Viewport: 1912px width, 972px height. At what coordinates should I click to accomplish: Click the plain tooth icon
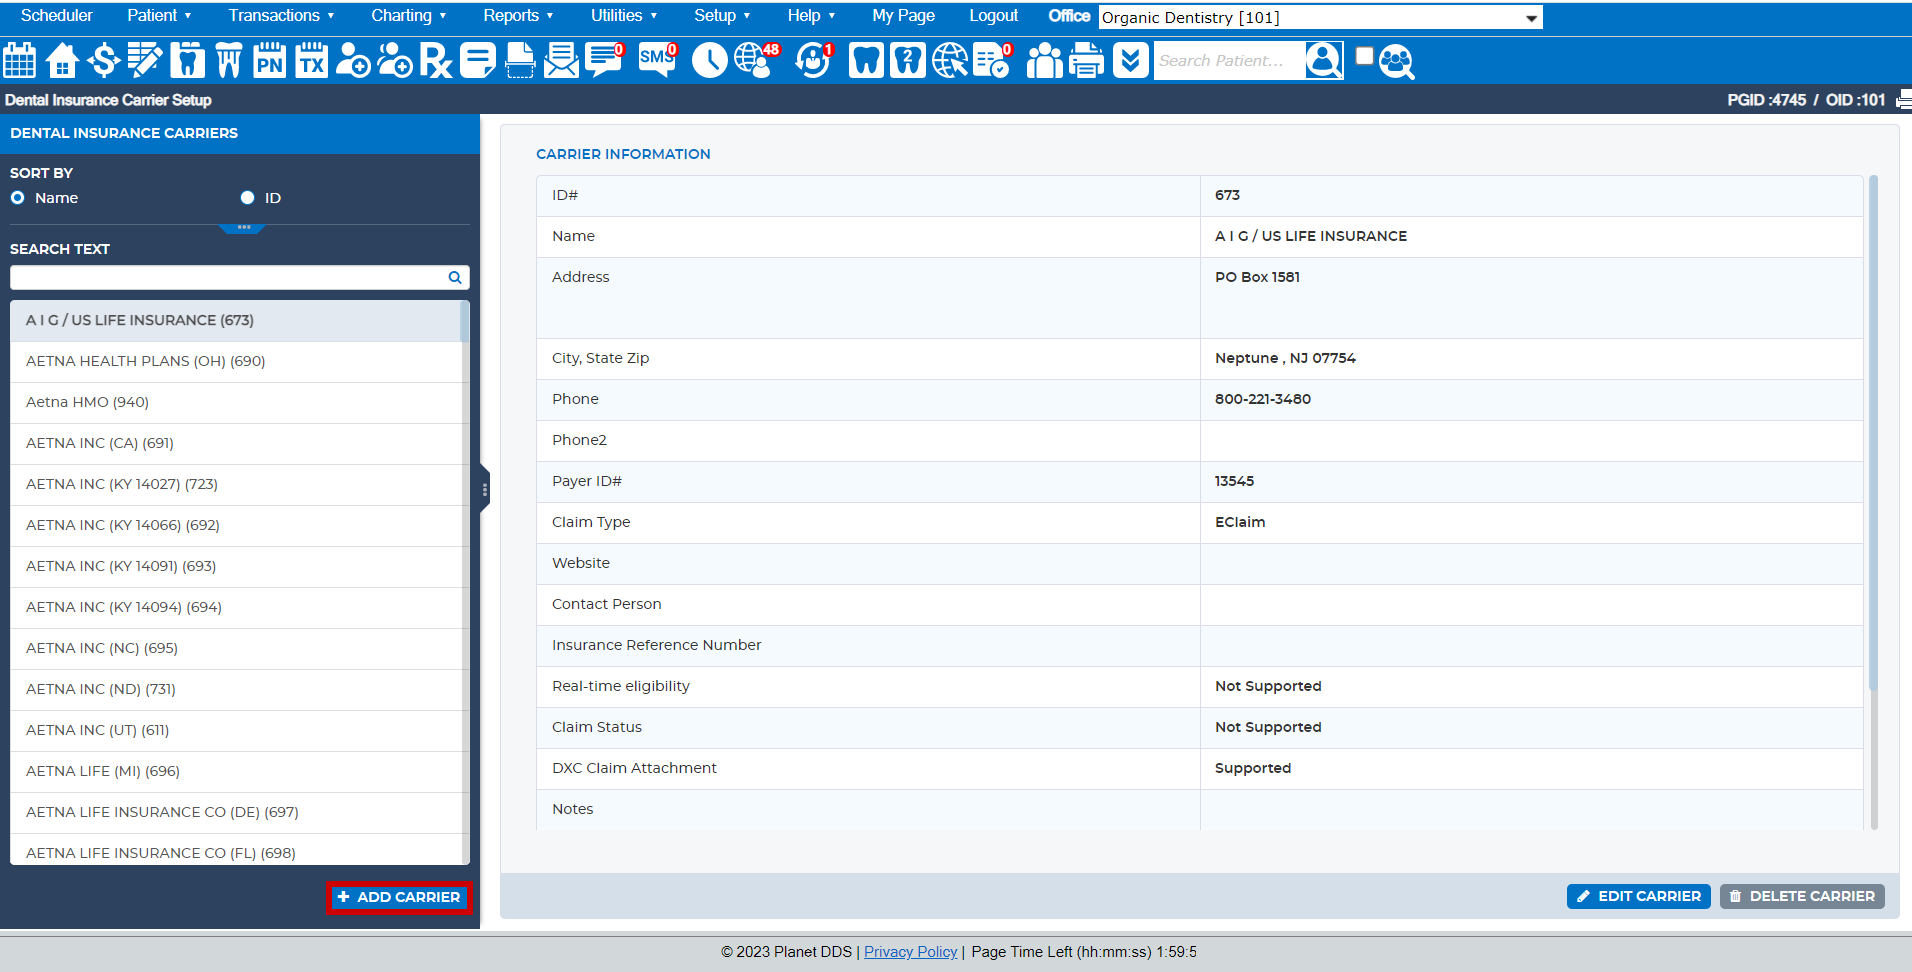[866, 61]
